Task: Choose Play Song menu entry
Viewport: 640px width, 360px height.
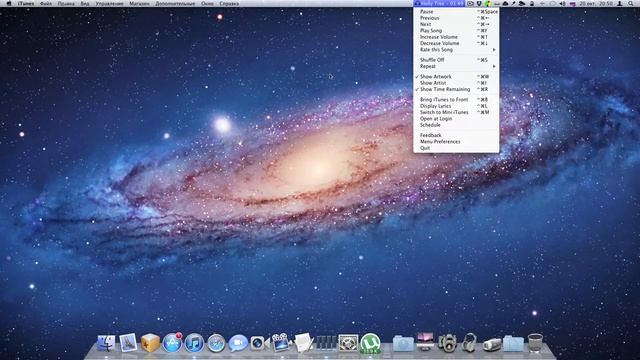Action: (x=456, y=31)
